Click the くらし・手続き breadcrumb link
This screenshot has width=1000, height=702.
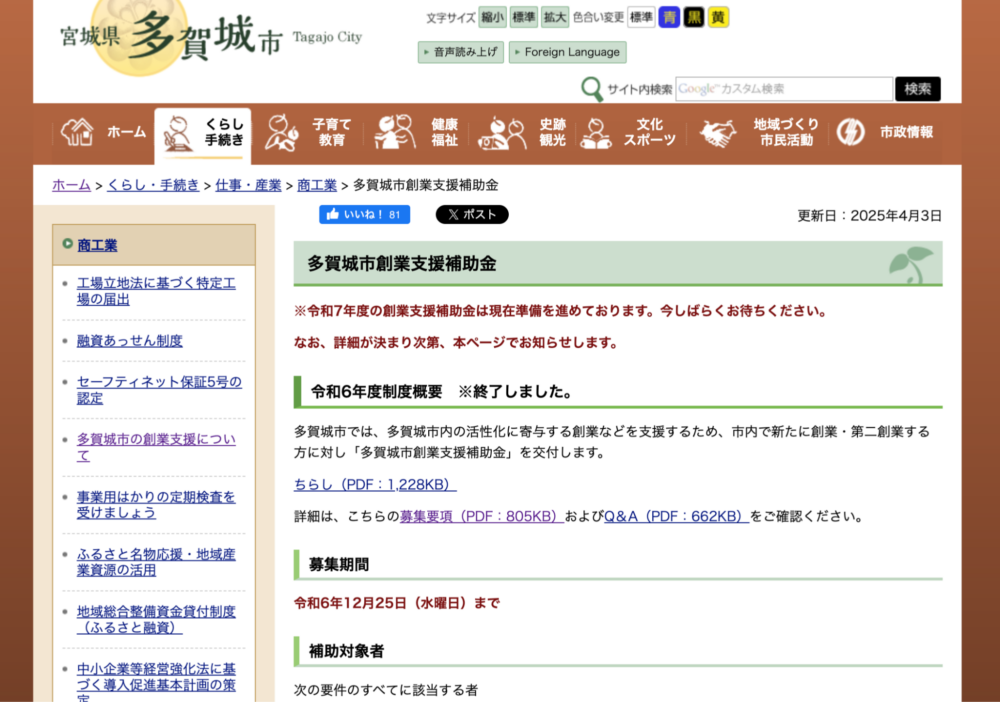tap(153, 185)
